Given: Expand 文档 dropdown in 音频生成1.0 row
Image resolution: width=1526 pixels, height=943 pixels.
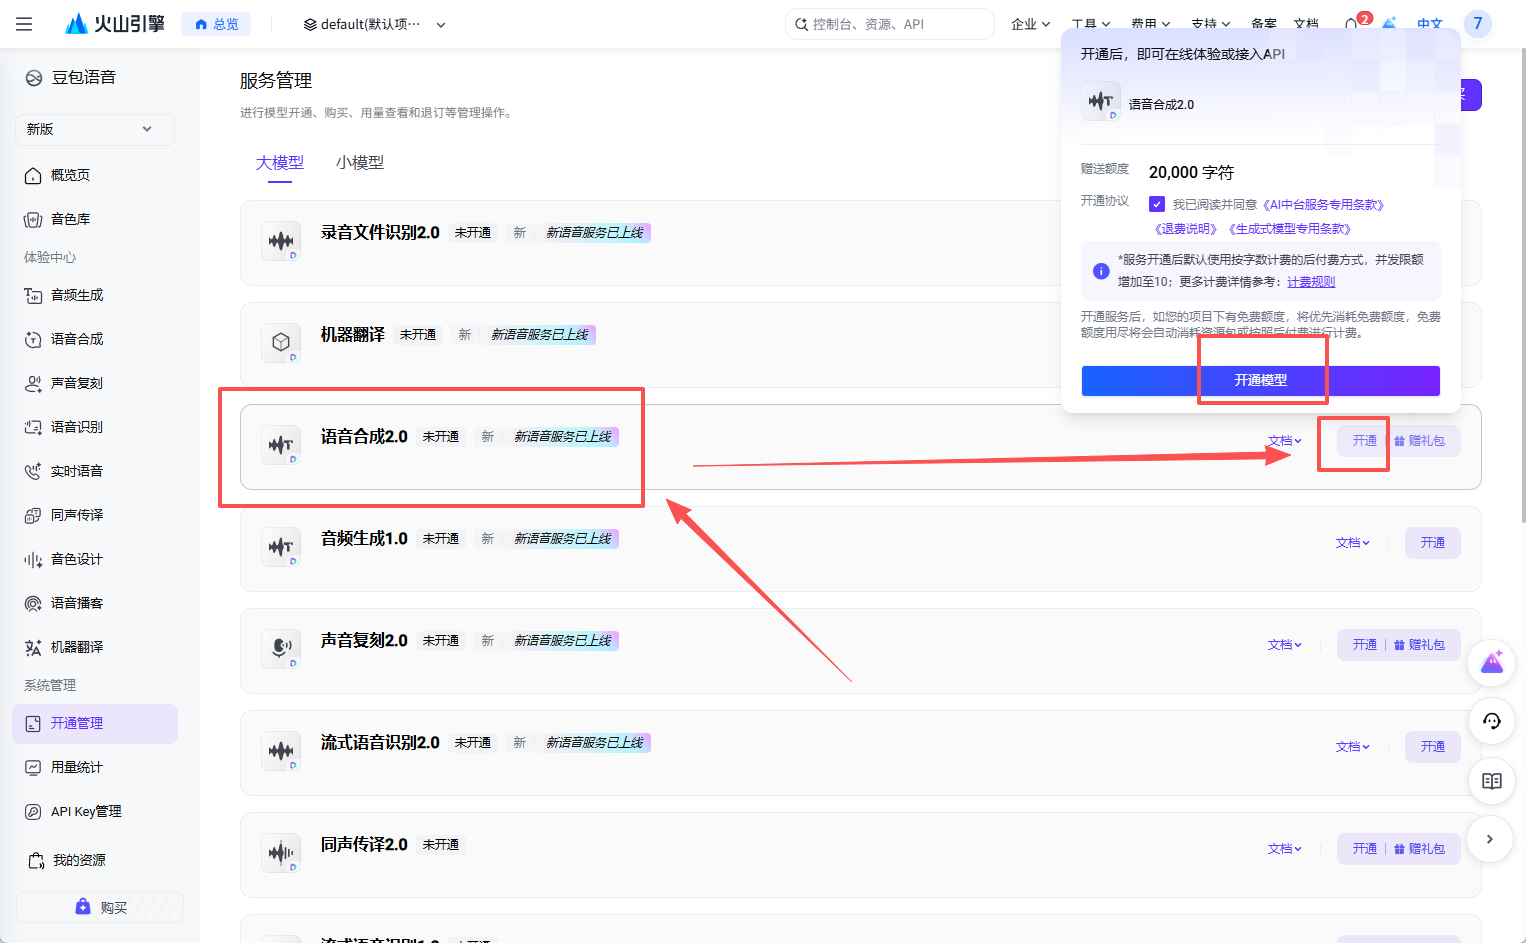Looking at the screenshot, I should [x=1353, y=543].
